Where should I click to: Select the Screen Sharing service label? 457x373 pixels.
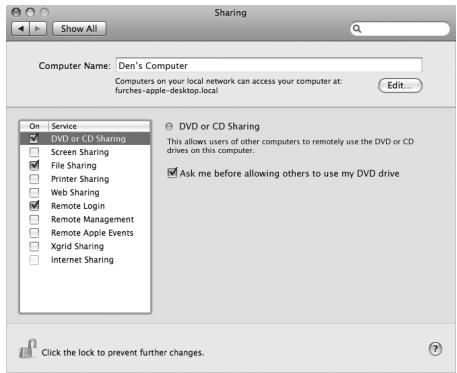(x=80, y=152)
